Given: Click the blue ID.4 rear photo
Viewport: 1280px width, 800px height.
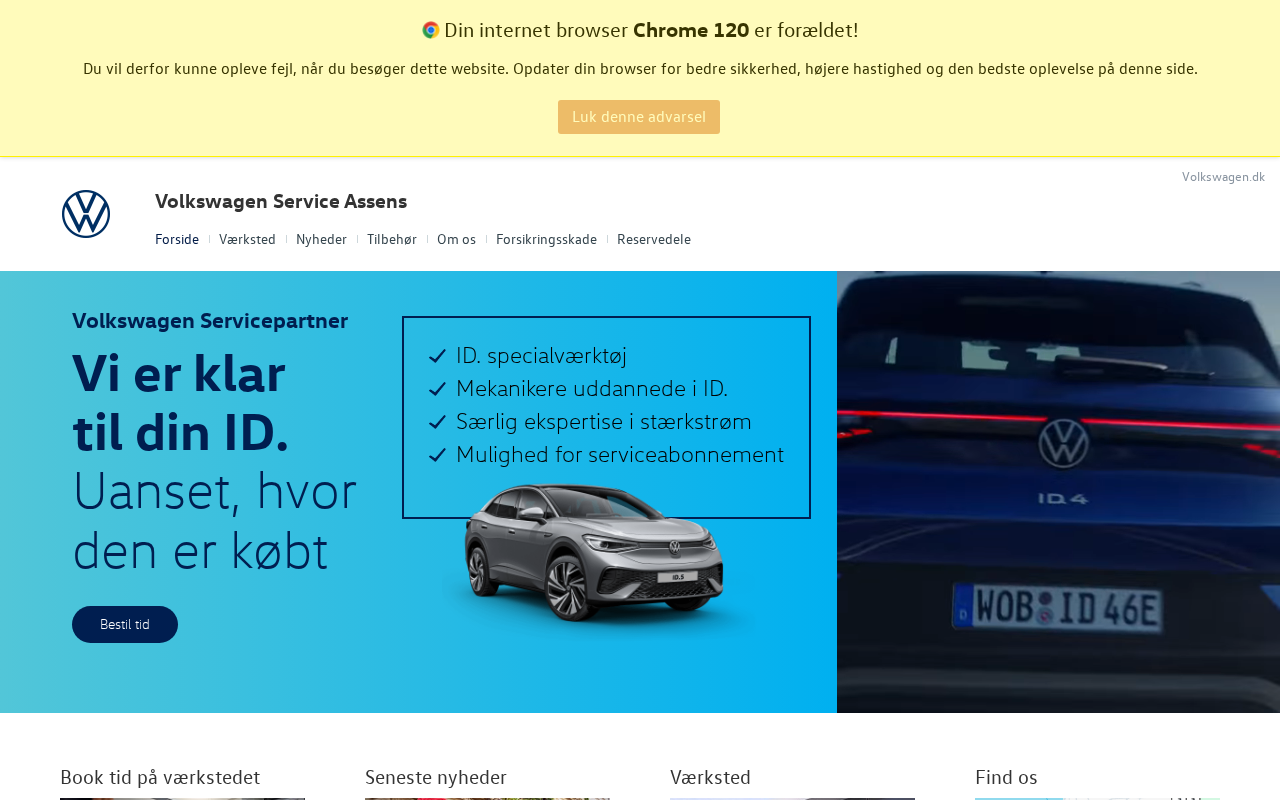Looking at the screenshot, I should coord(1058,492).
